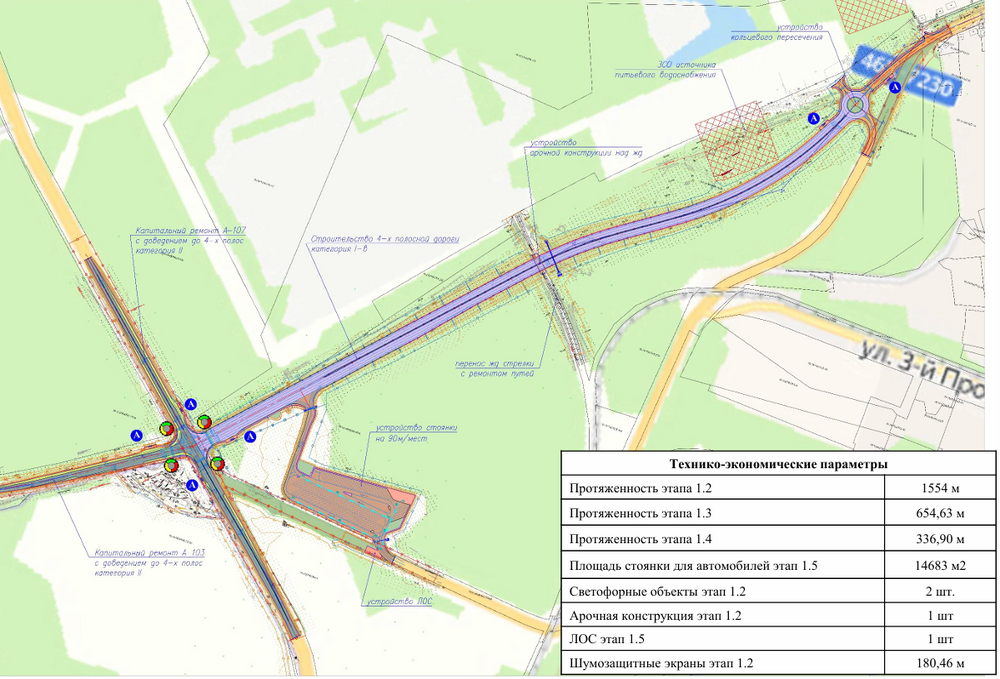Click the blue A marker north of the crossroads
The image size is (1000, 679).
pyautogui.click(x=190, y=404)
